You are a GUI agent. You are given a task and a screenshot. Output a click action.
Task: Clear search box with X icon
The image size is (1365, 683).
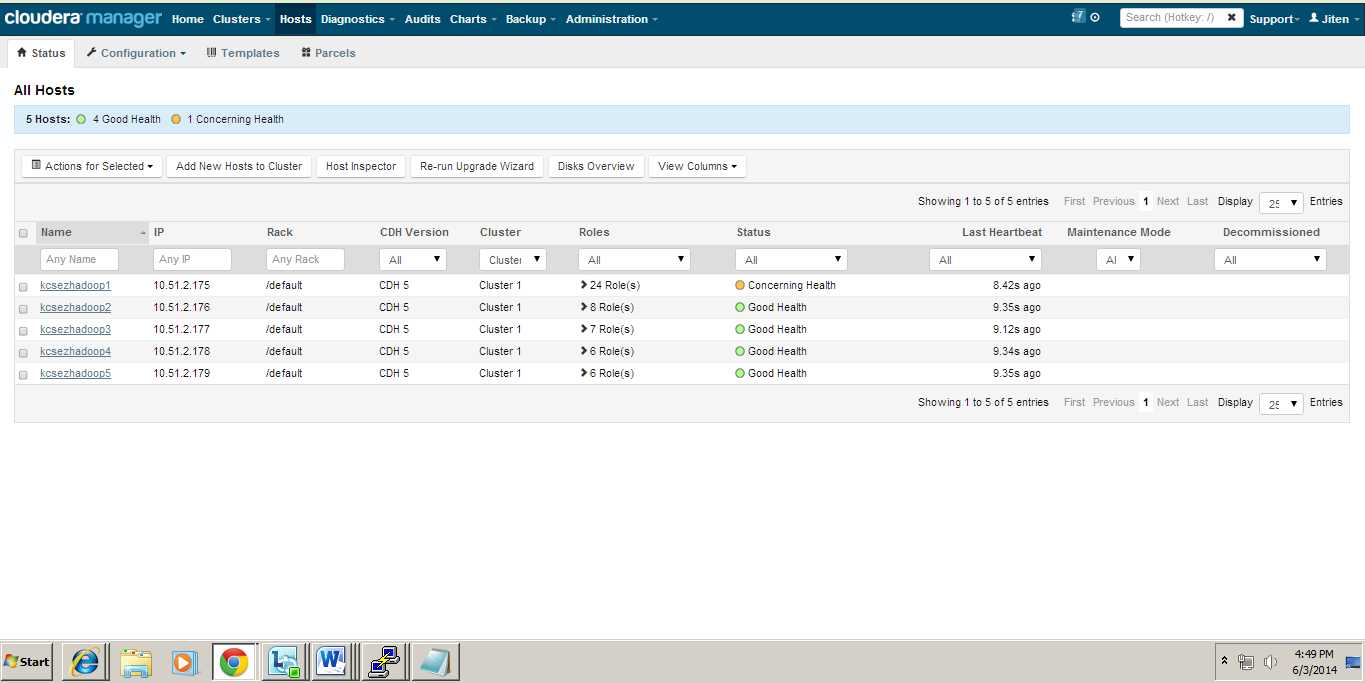point(1232,17)
